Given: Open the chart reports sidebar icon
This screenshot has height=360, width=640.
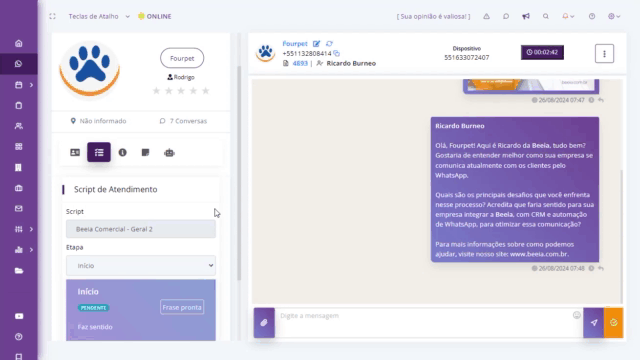Looking at the screenshot, I should tap(19, 250).
